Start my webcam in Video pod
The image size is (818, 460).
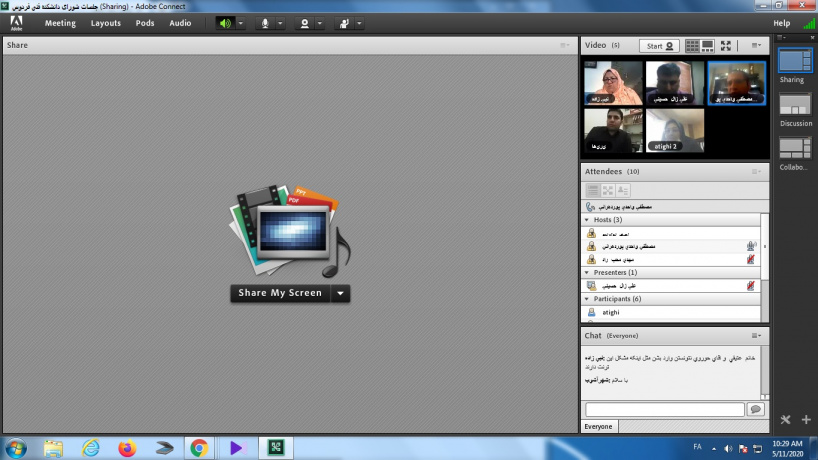(x=659, y=46)
